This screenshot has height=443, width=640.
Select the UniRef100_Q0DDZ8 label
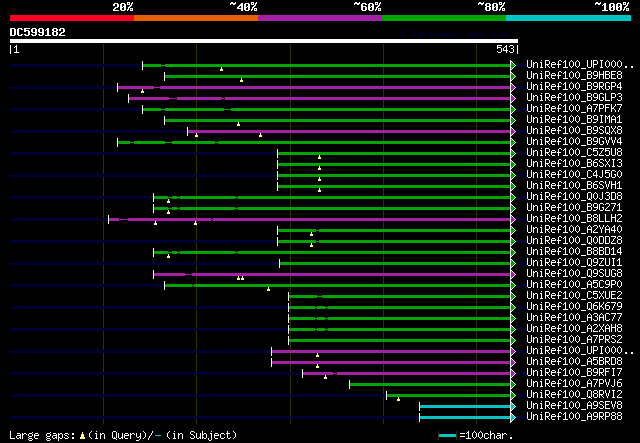574,240
